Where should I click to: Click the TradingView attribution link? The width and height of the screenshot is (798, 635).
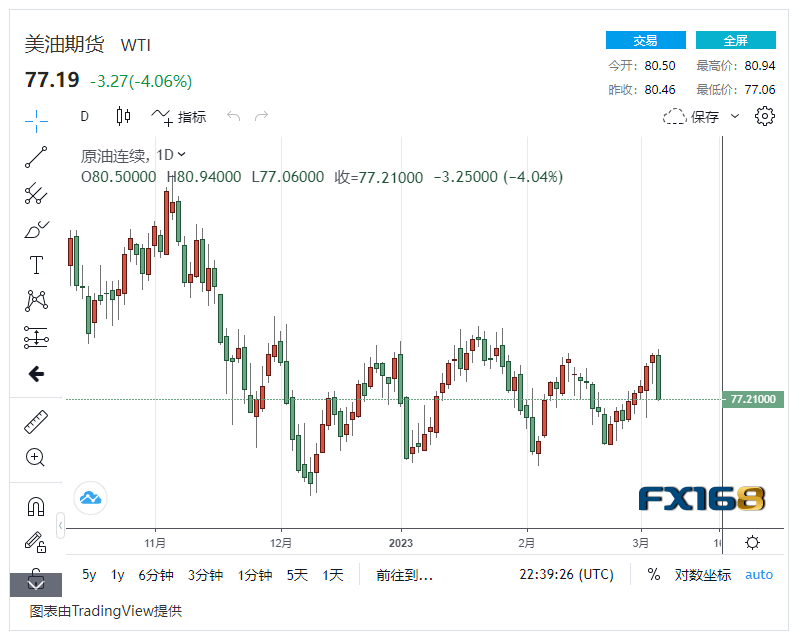[x=105, y=611]
